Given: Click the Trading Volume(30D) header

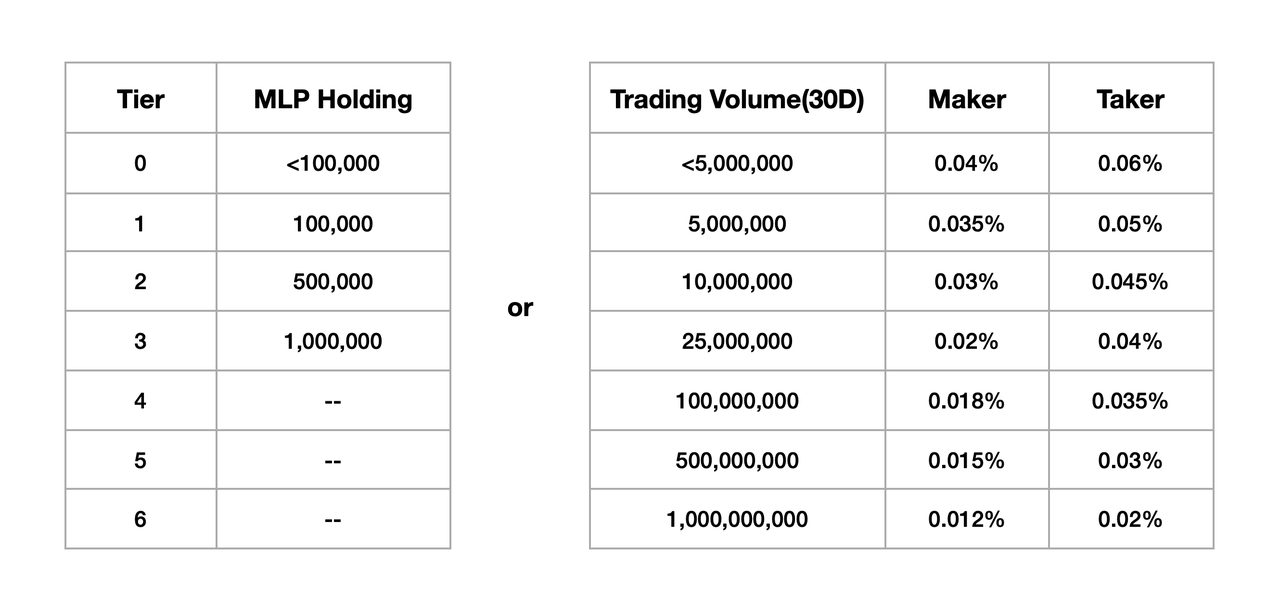Looking at the screenshot, I should pos(737,99).
